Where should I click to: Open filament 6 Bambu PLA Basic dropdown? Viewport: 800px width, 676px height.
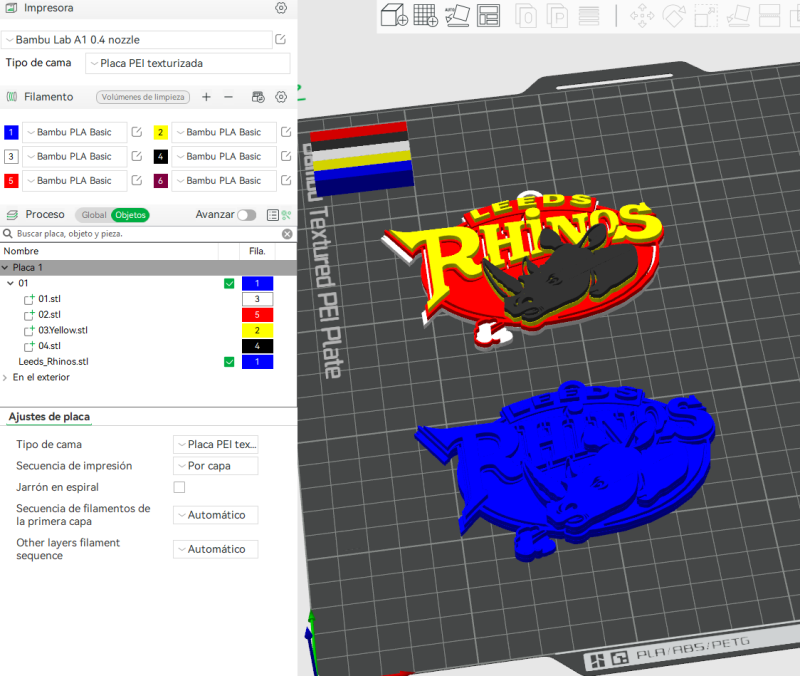click(x=224, y=181)
